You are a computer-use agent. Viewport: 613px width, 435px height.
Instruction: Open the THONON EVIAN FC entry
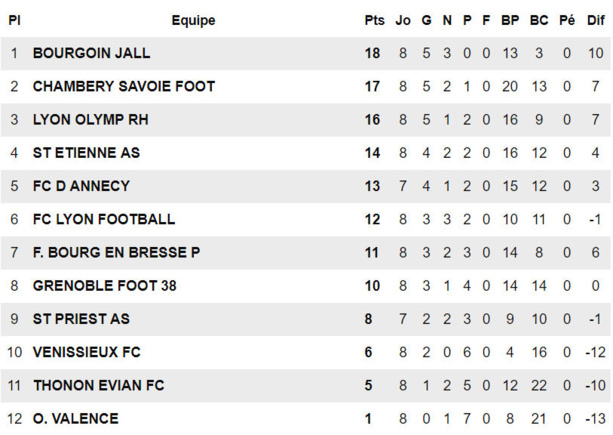pyautogui.click(x=98, y=385)
